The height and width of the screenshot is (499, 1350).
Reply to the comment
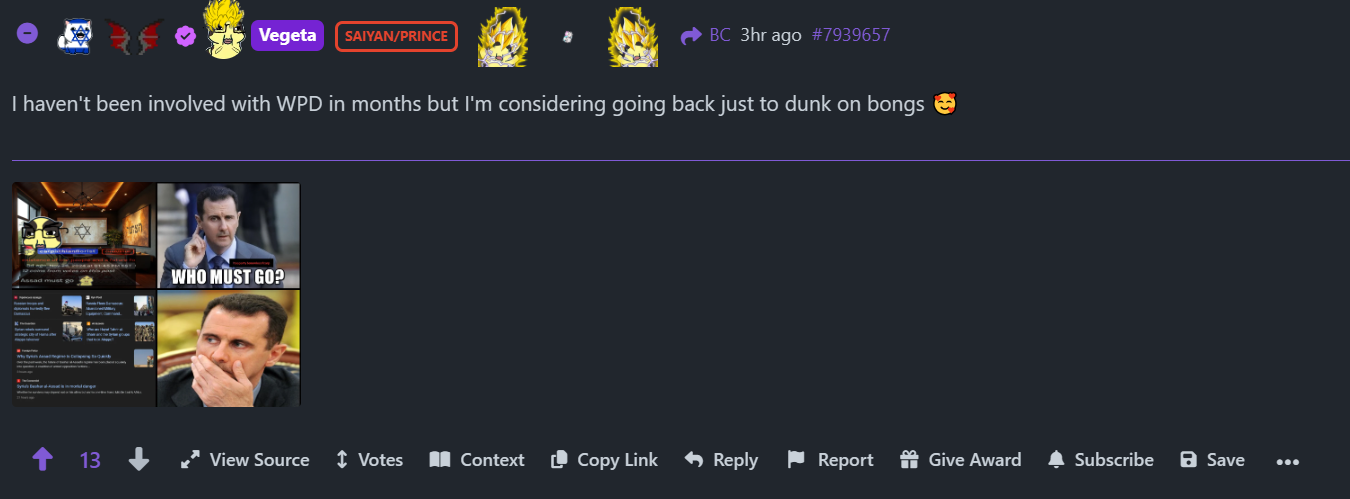tap(721, 460)
